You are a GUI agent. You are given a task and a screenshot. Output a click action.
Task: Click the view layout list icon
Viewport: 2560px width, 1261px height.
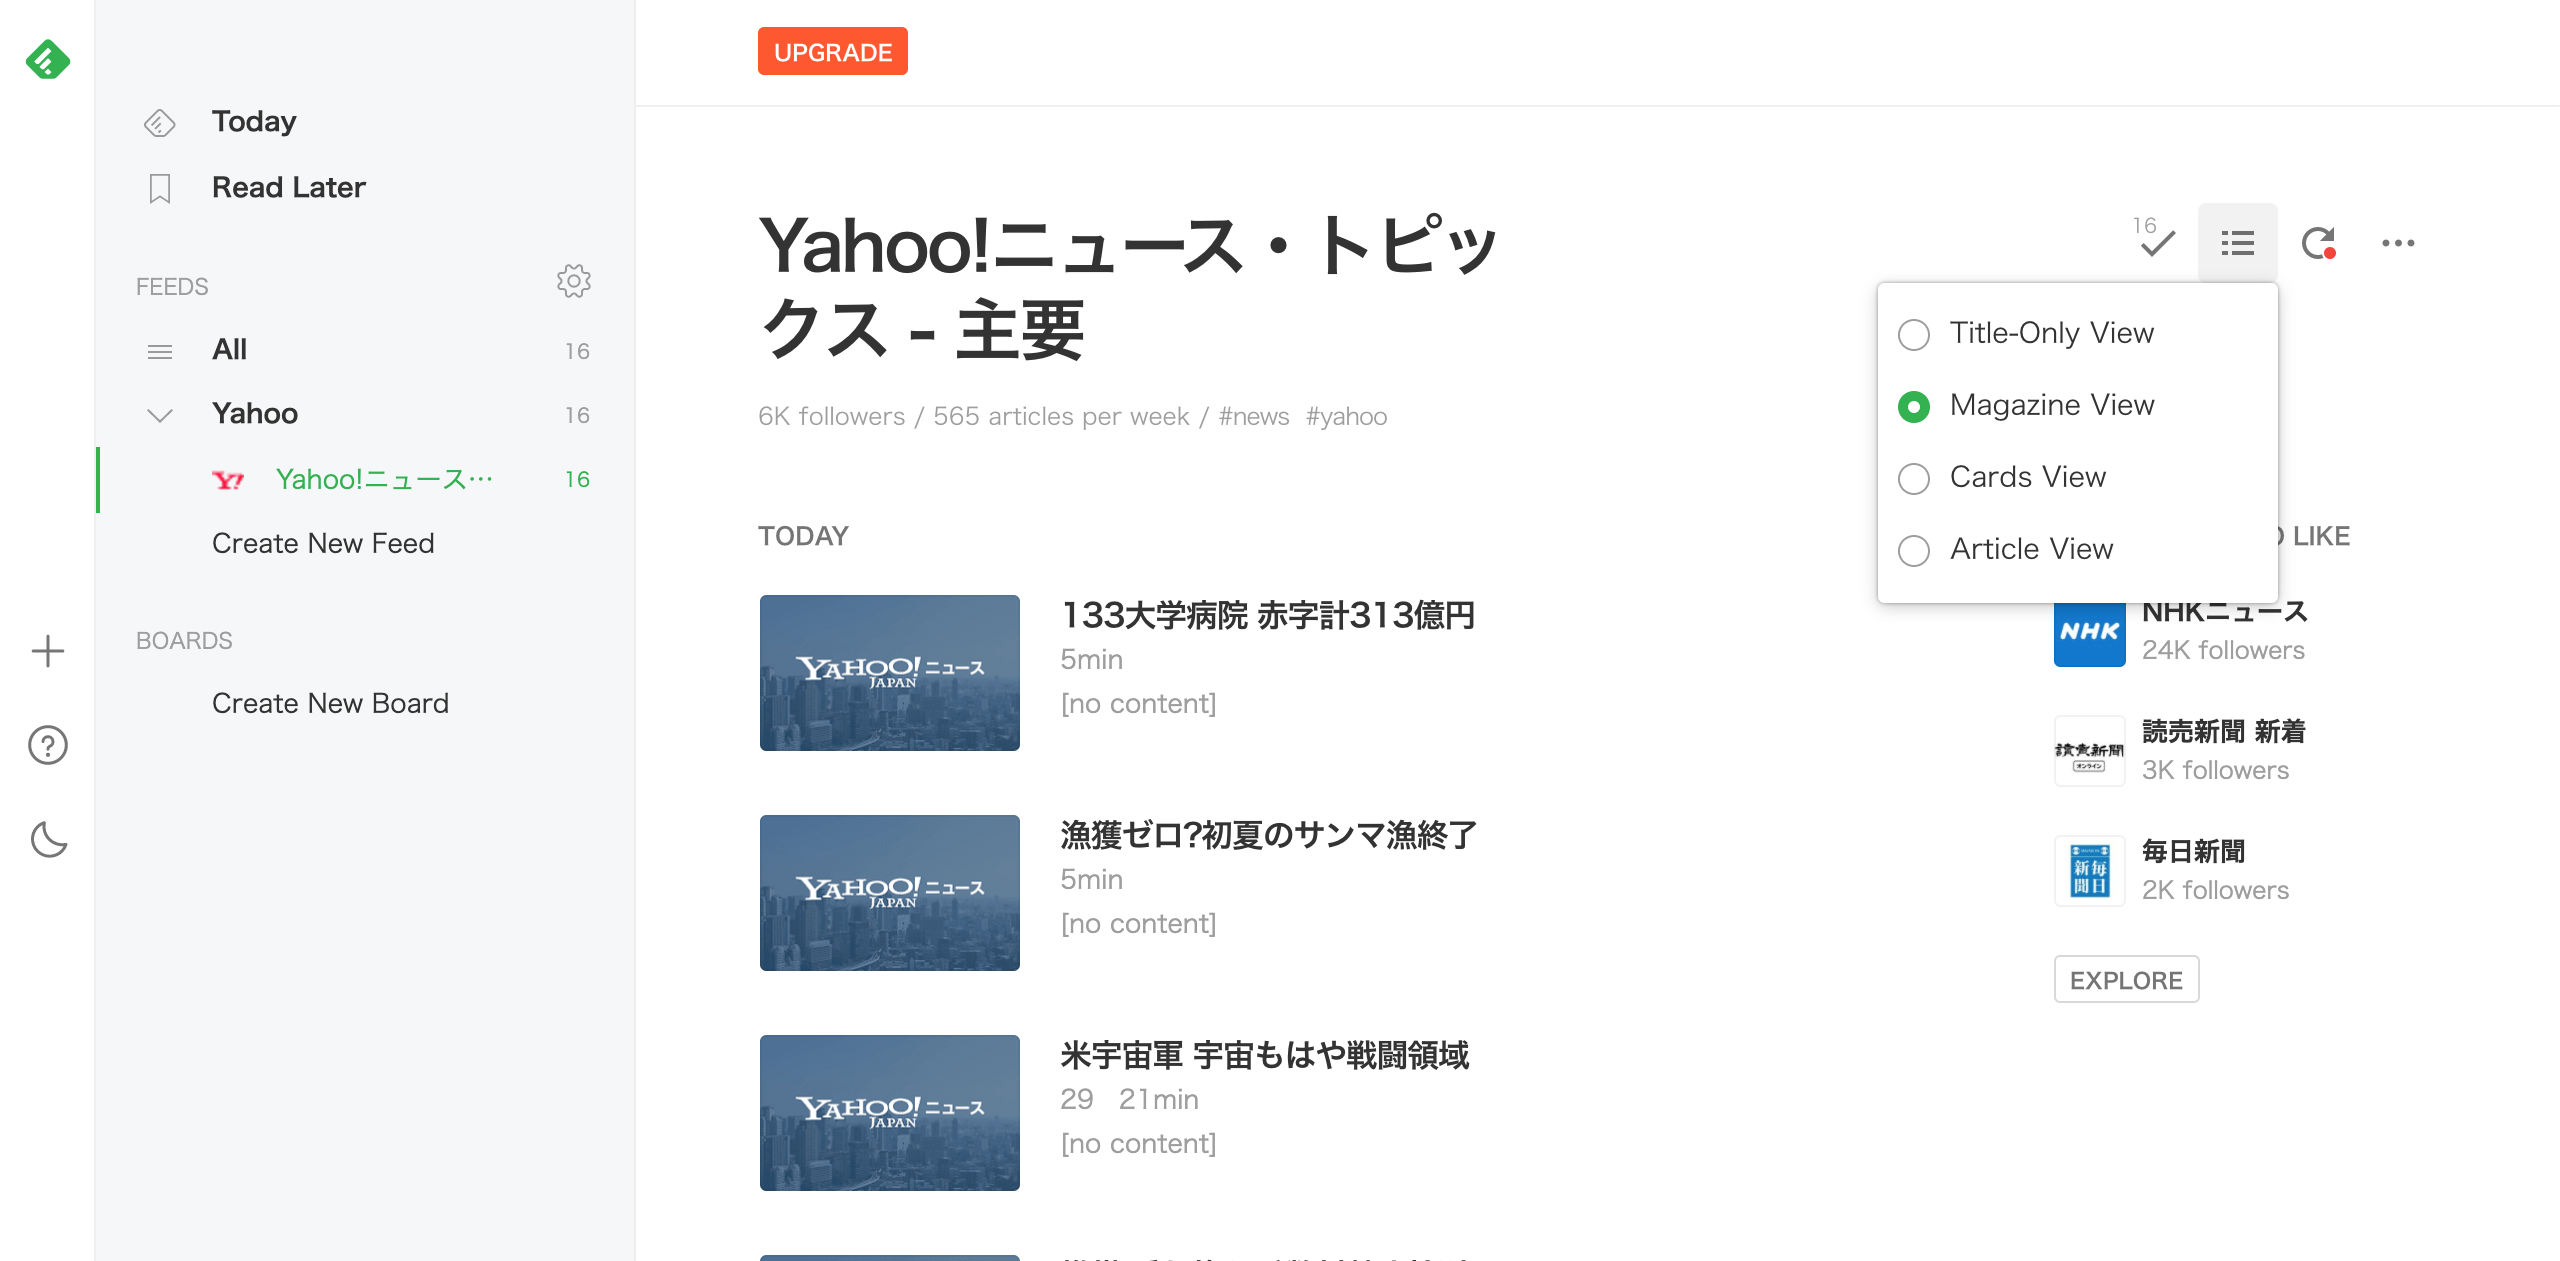pyautogui.click(x=2237, y=243)
